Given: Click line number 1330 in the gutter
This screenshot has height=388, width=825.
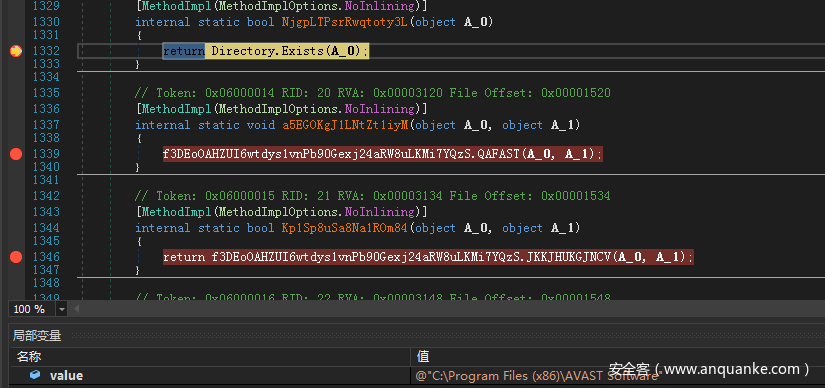Looking at the screenshot, I should coord(46,22).
